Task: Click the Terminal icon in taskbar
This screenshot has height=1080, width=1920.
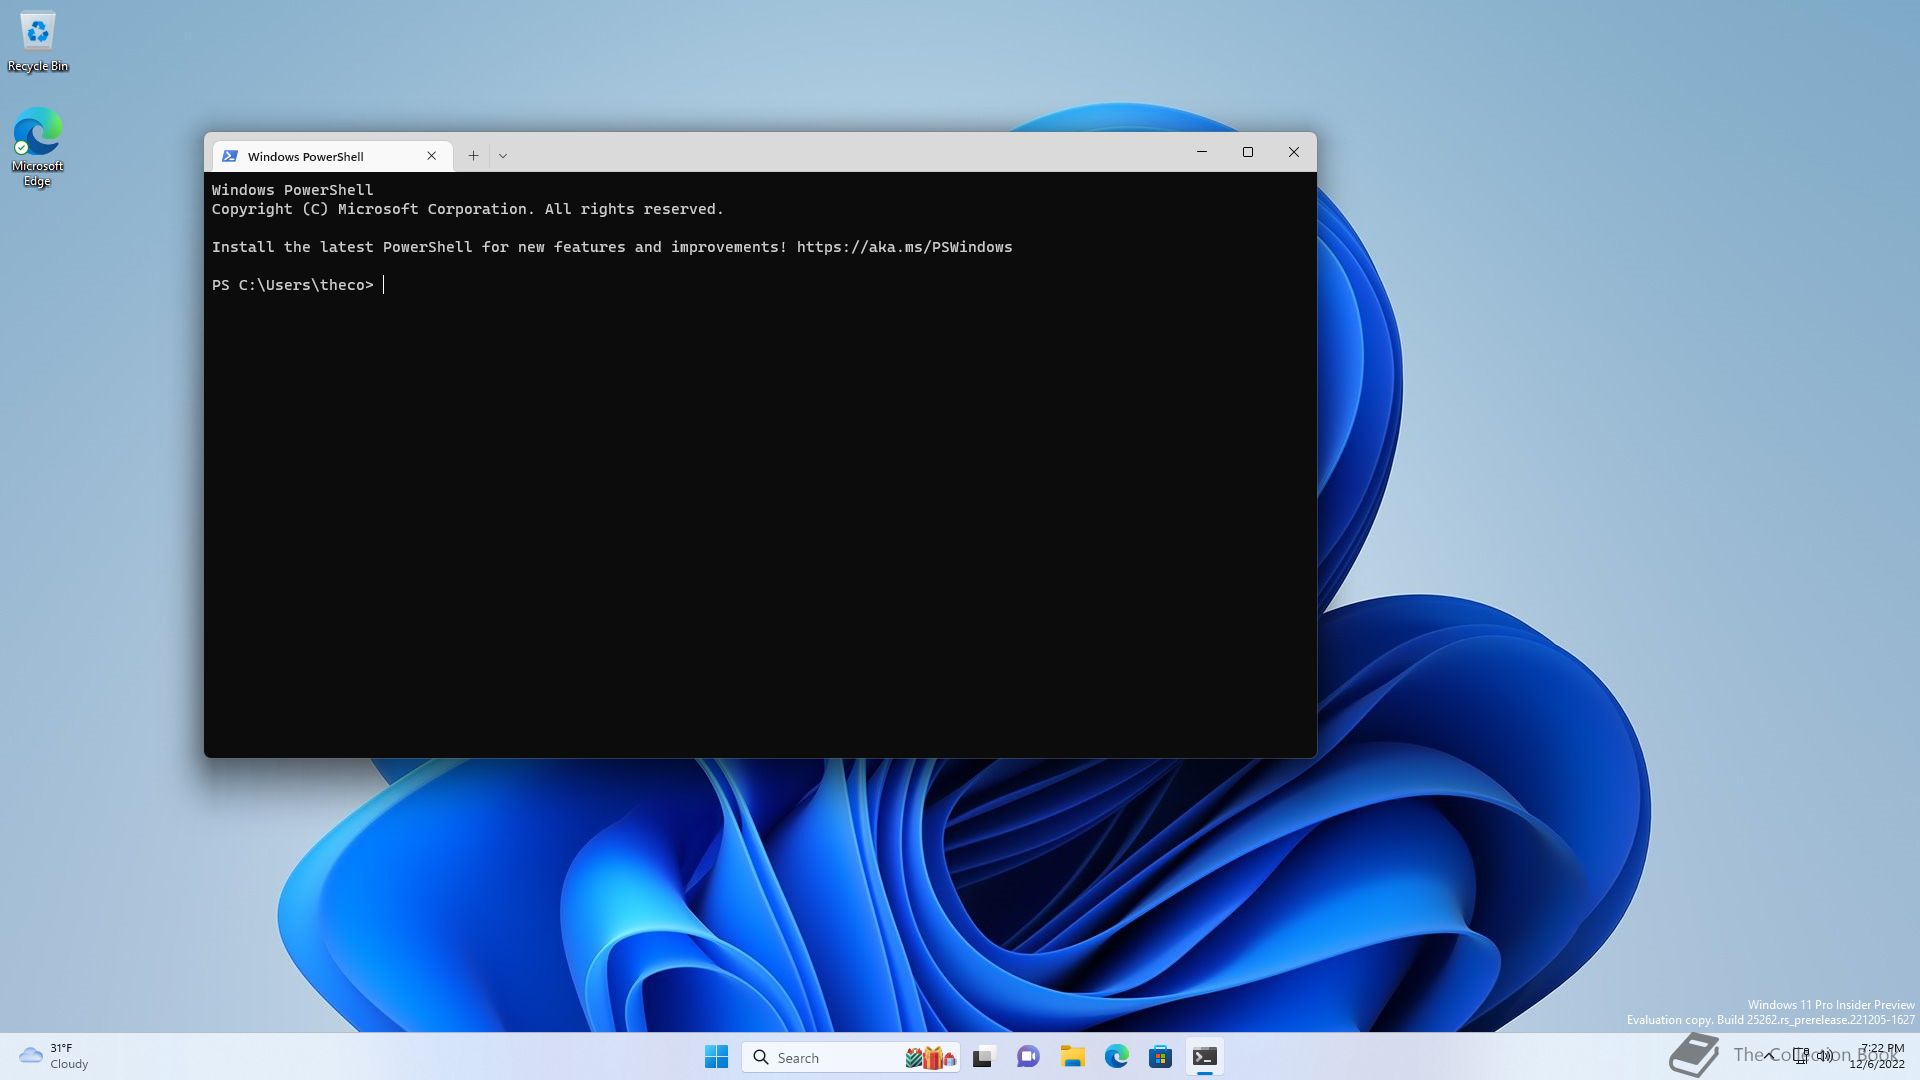Action: click(1204, 1057)
